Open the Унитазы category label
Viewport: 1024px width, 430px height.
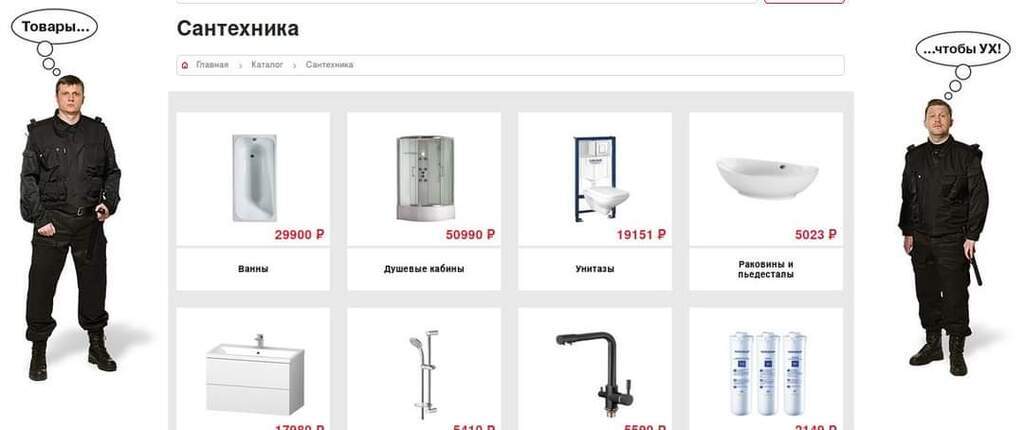pos(595,269)
